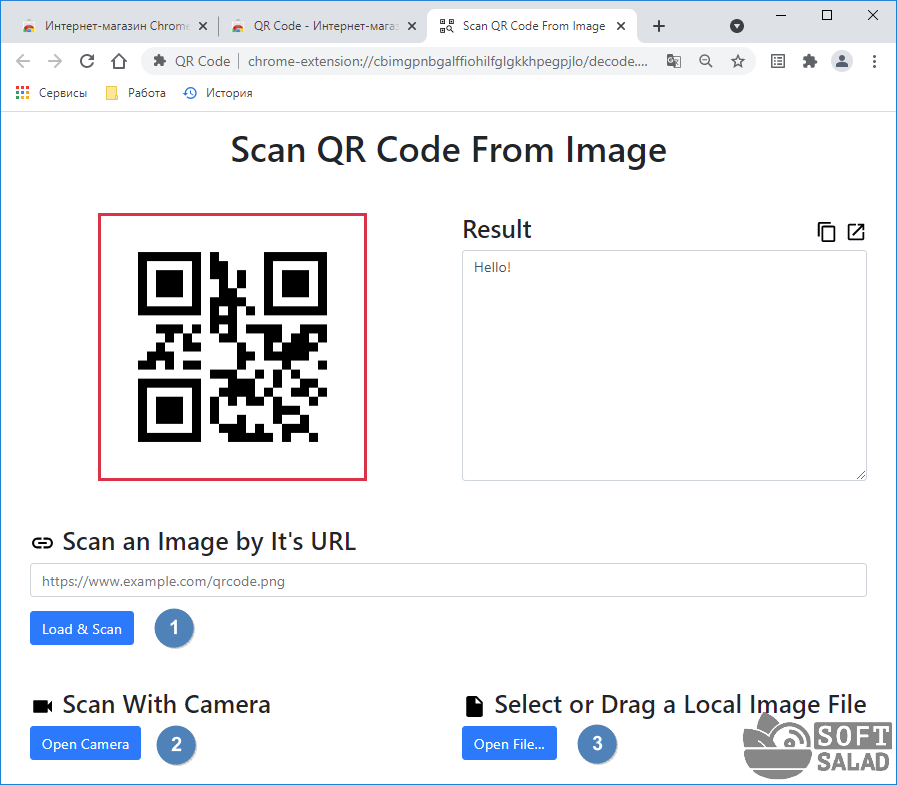This screenshot has height=785, width=897.
Task: Open the Работа bookmarks folder
Action: click(x=136, y=93)
